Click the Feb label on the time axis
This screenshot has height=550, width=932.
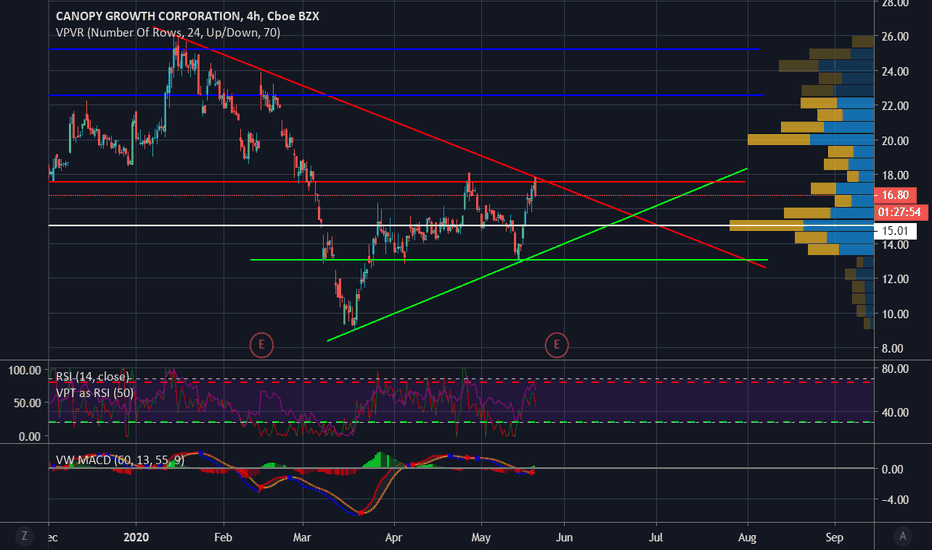tap(223, 538)
